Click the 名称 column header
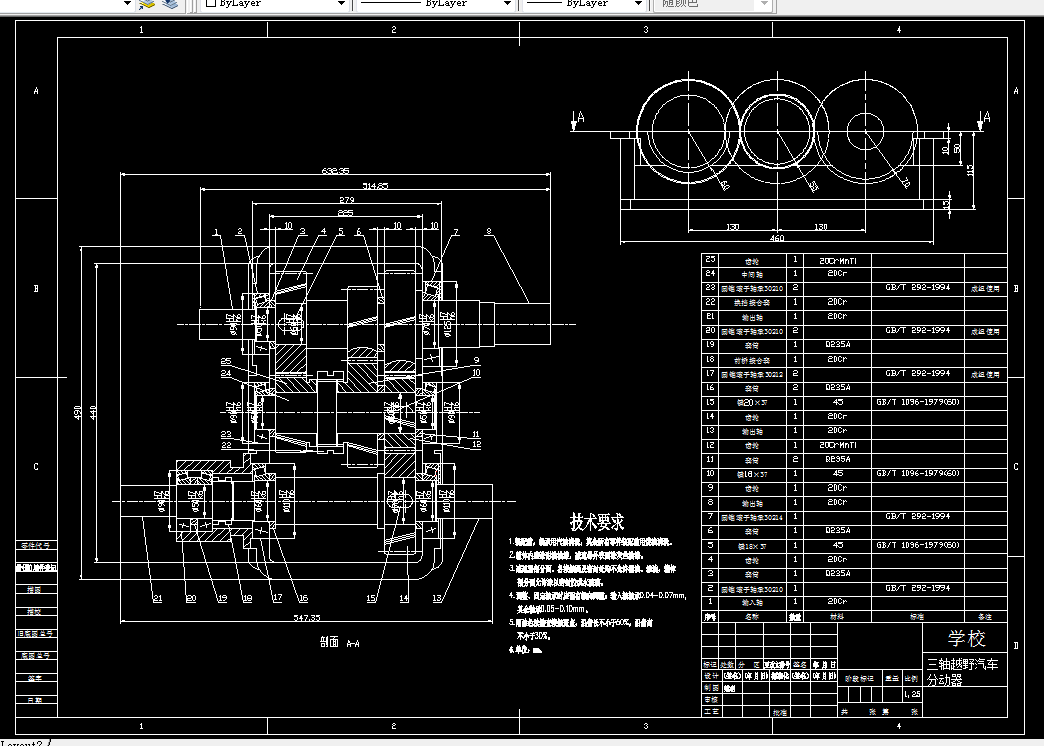Screen dimensions: 1044x746 click(x=752, y=617)
